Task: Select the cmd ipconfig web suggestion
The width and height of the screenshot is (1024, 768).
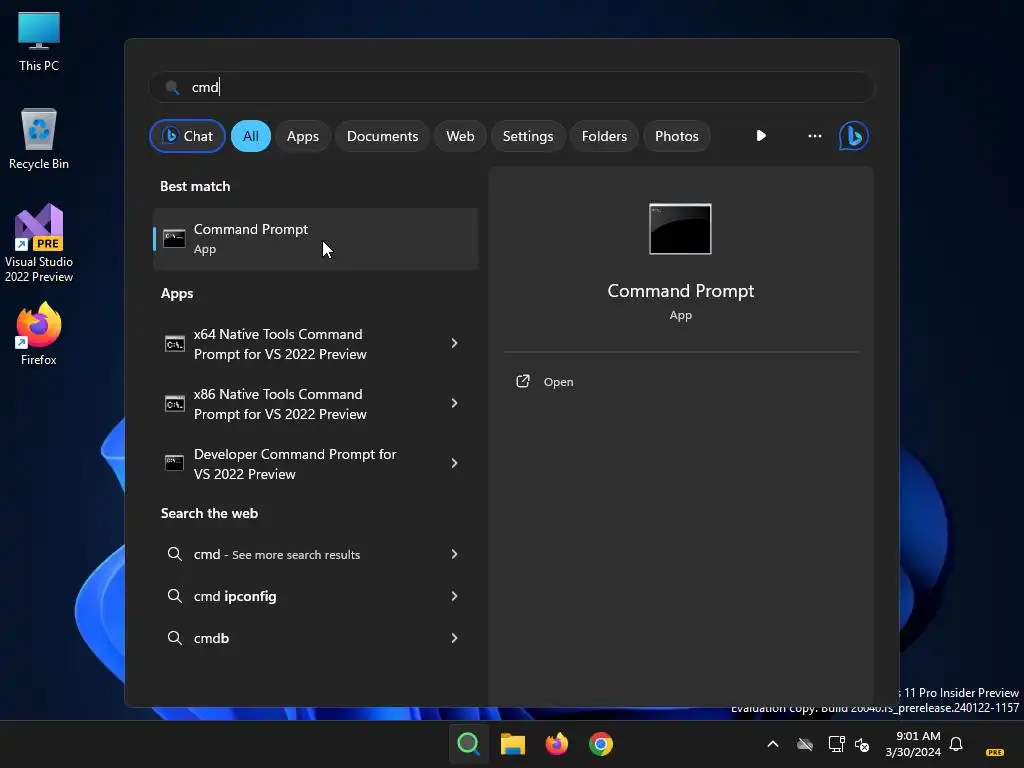Action: (315, 596)
